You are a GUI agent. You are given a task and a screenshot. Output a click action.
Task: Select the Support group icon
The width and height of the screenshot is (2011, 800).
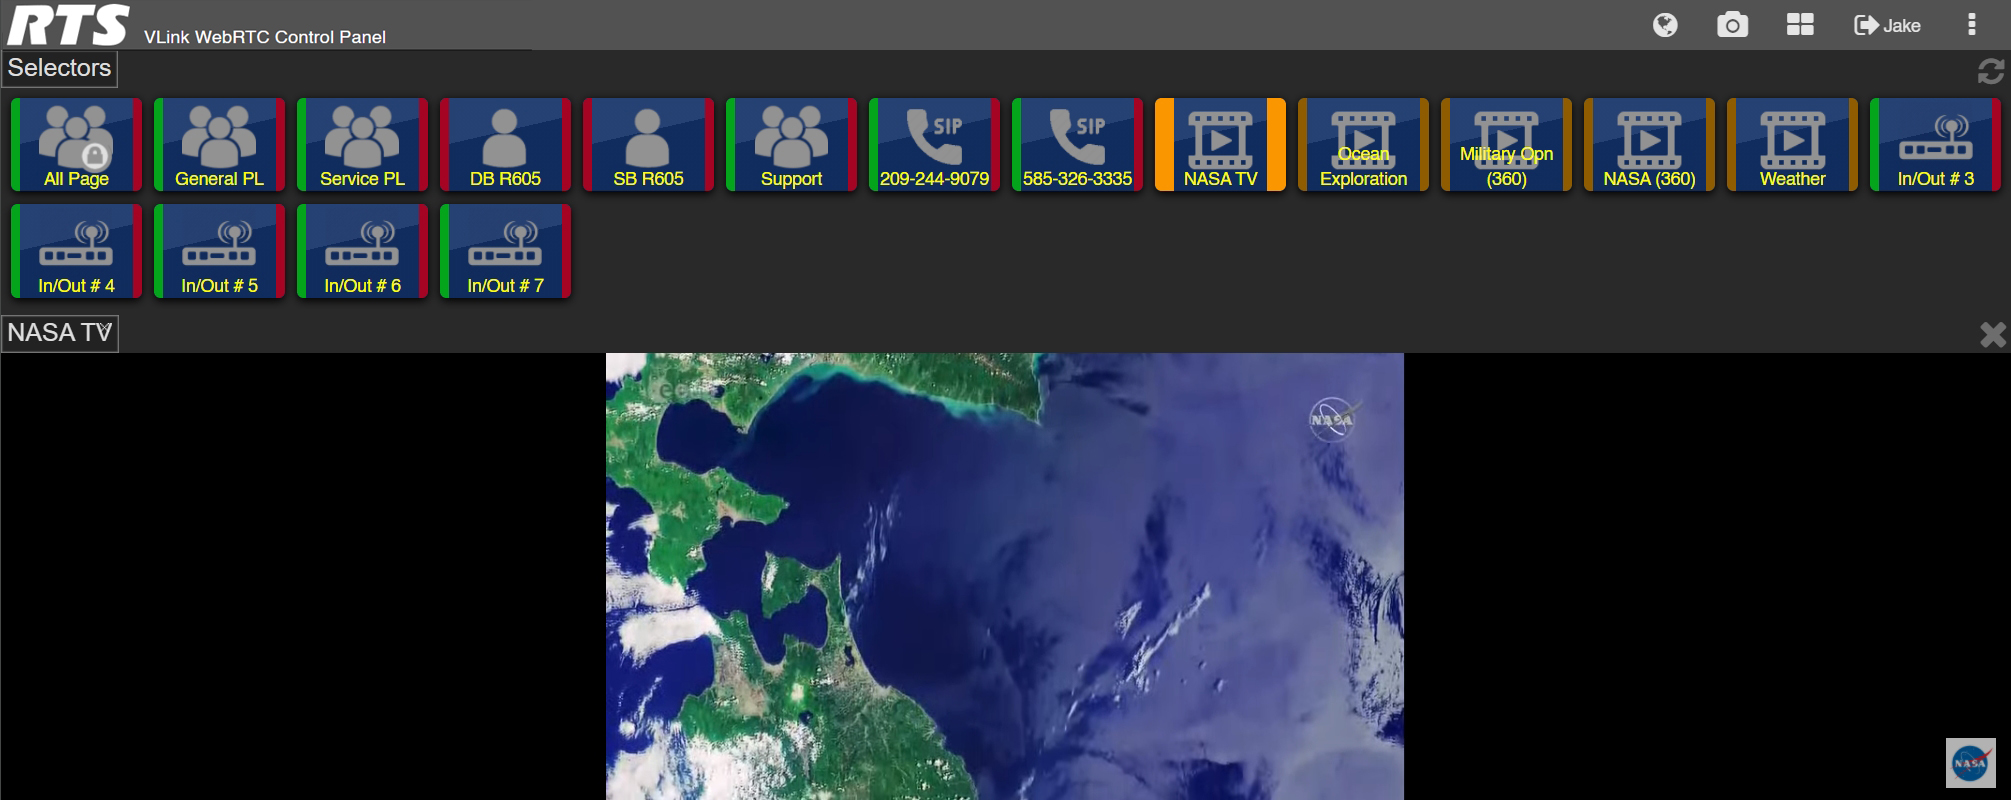tap(791, 144)
